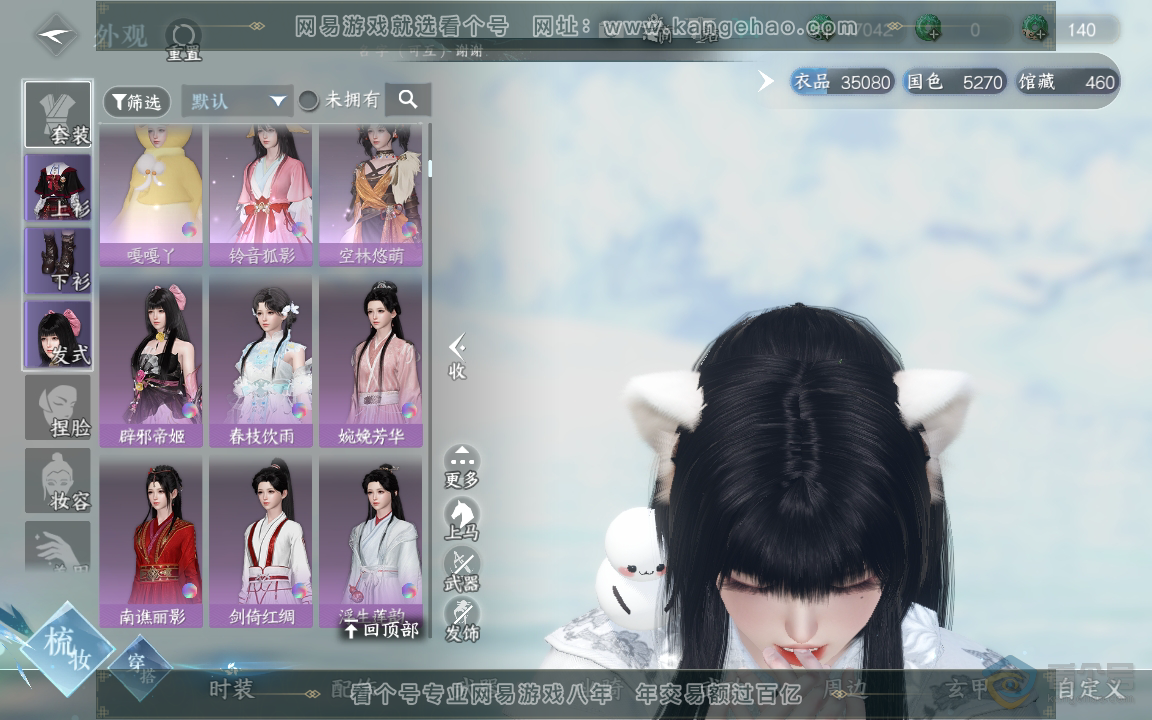Expand stats with the white arrow

click(x=766, y=81)
